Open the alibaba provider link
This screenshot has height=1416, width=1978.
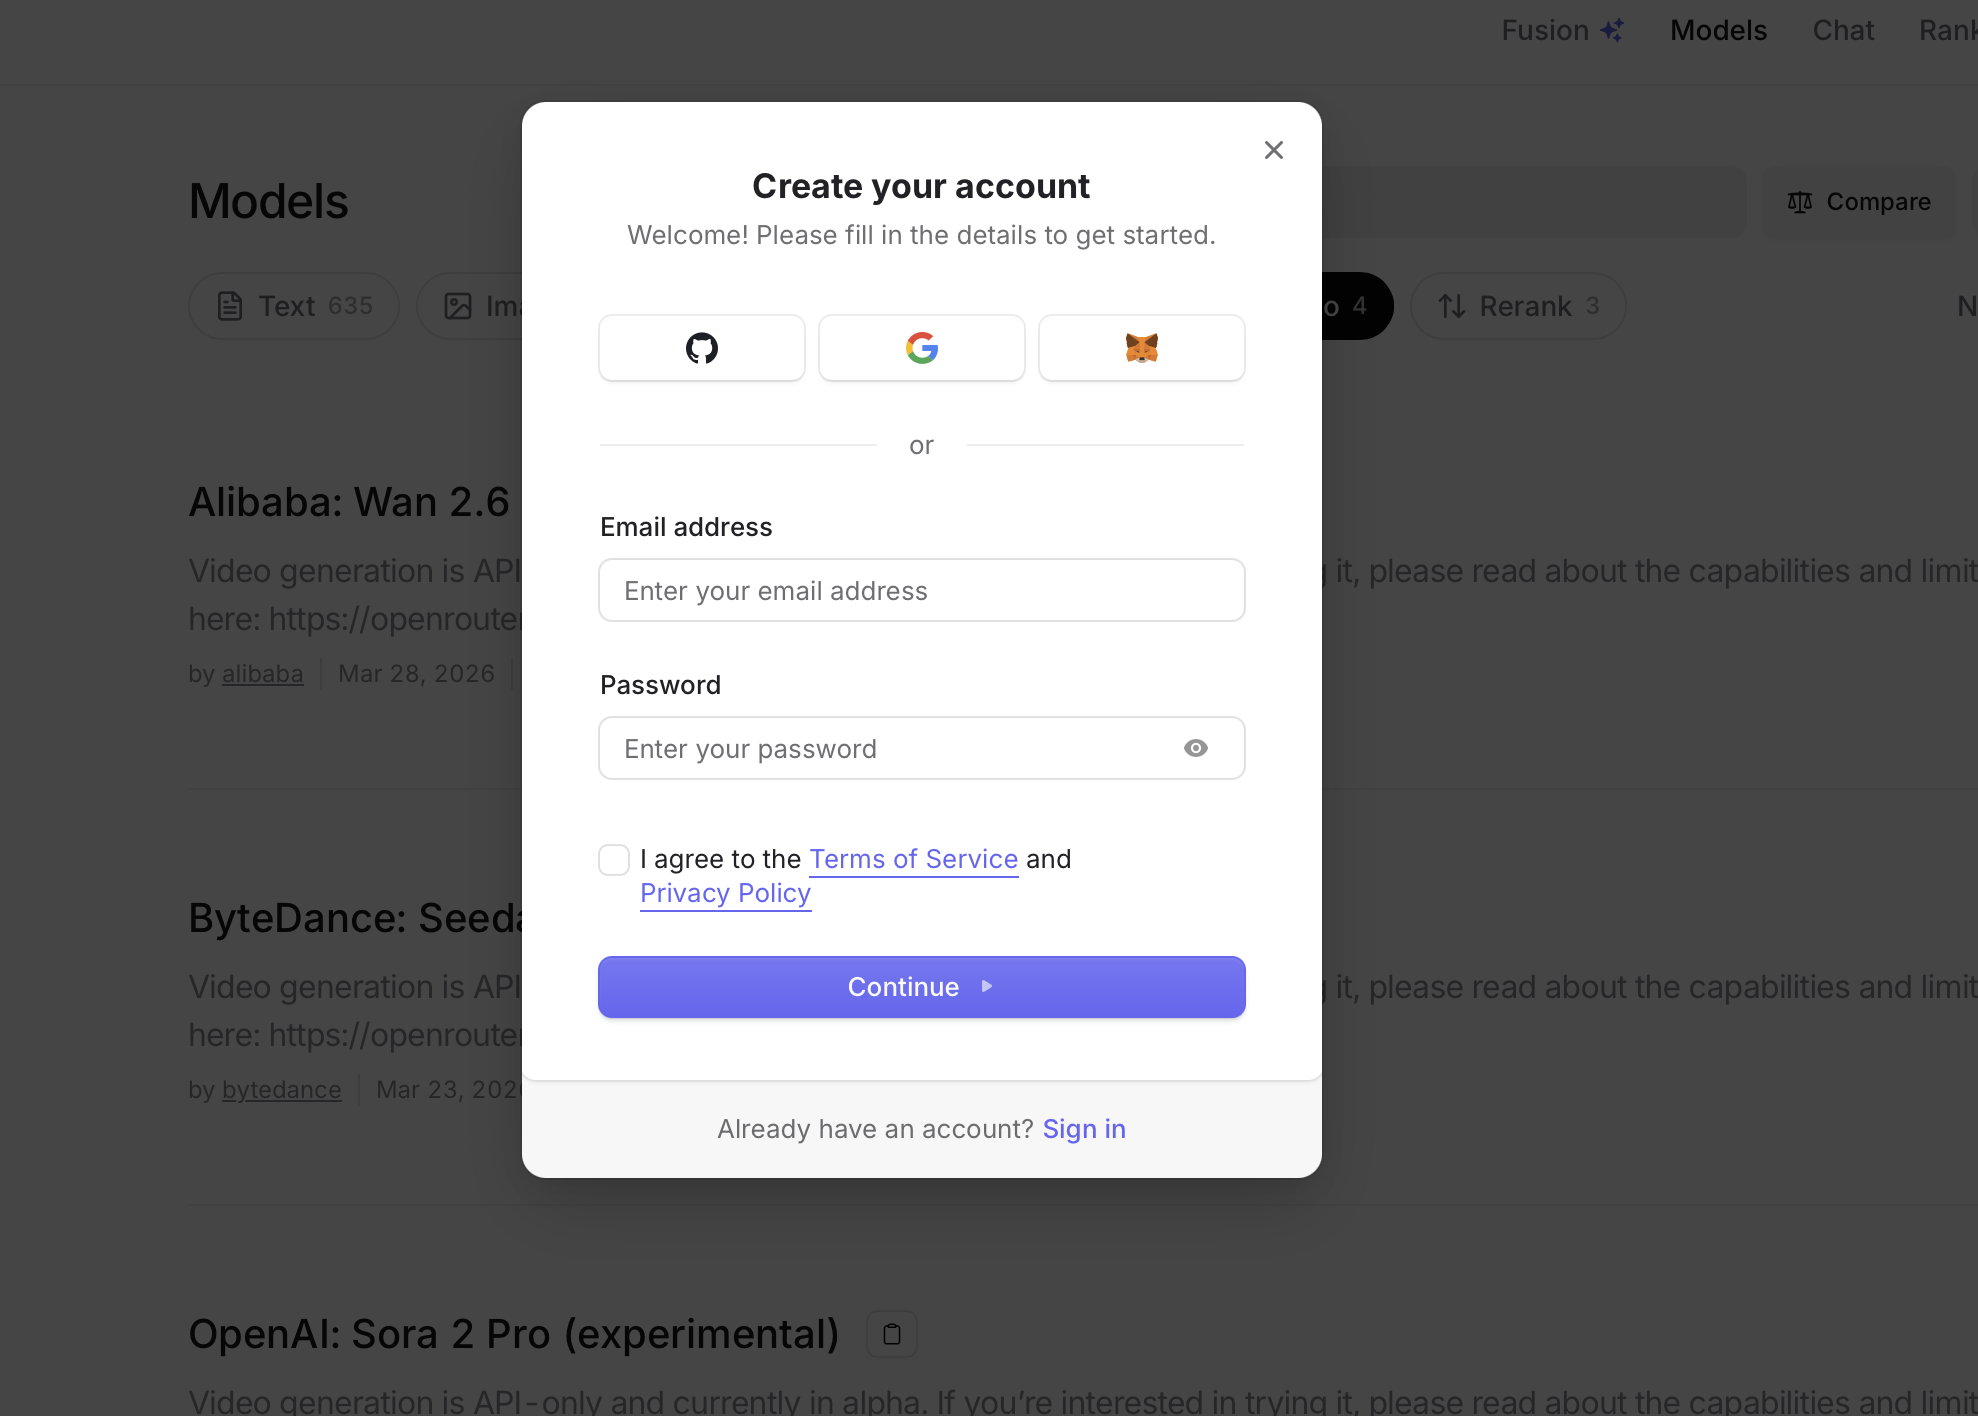coord(262,674)
